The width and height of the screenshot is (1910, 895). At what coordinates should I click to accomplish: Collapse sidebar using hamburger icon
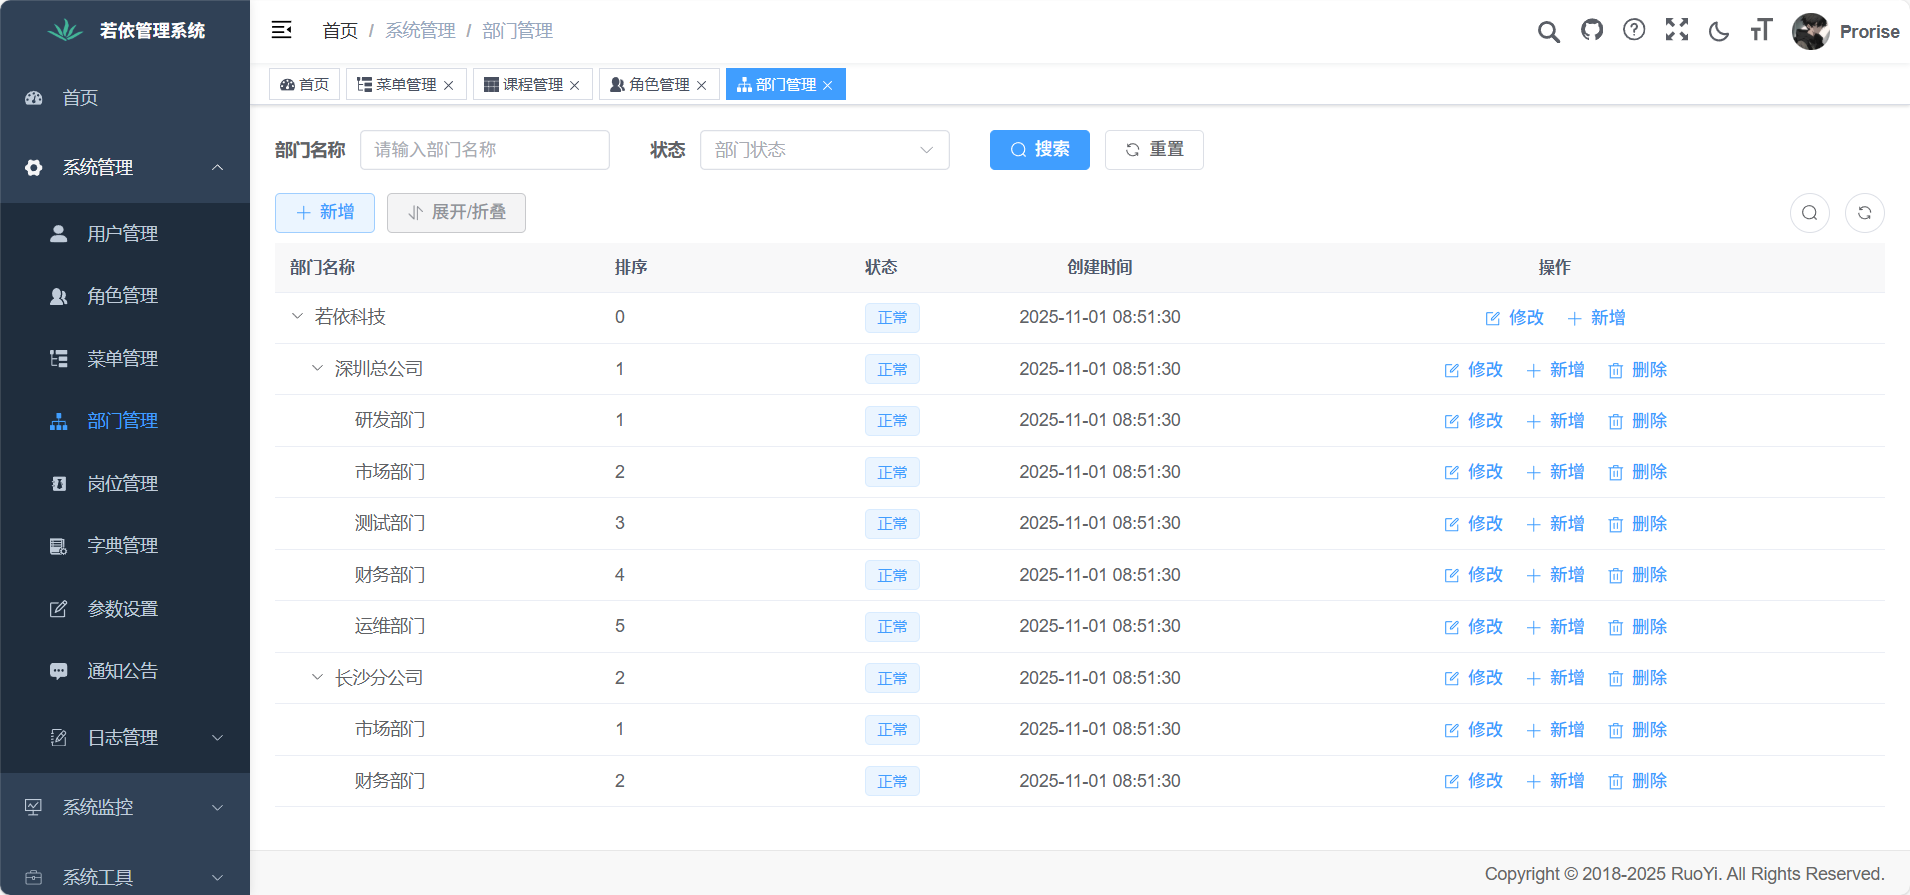(282, 31)
